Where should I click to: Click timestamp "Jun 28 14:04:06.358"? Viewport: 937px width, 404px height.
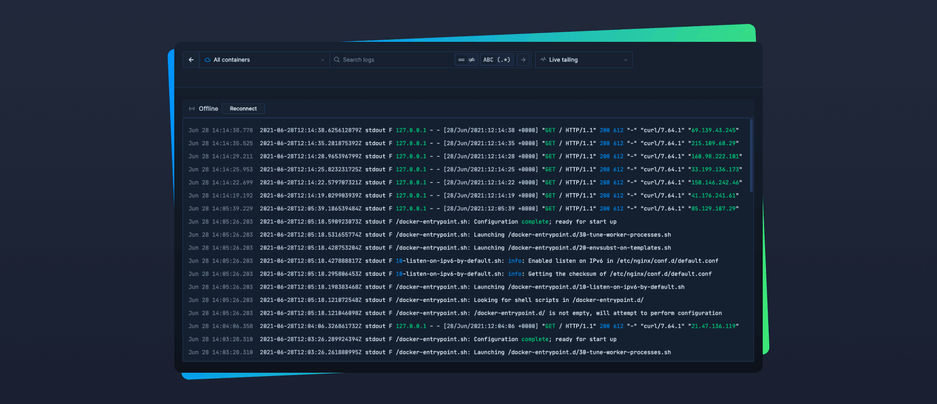coord(221,326)
